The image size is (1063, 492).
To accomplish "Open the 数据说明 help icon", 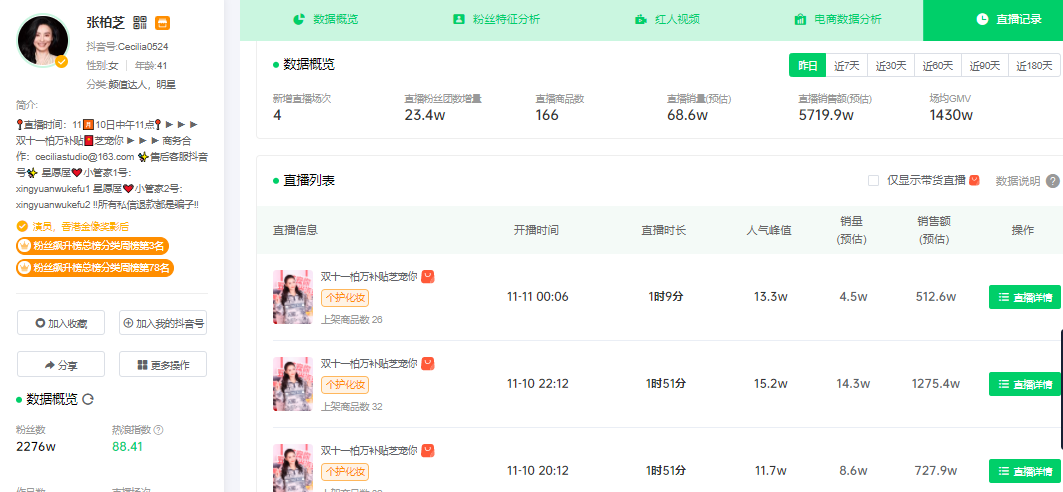I will point(1052,181).
